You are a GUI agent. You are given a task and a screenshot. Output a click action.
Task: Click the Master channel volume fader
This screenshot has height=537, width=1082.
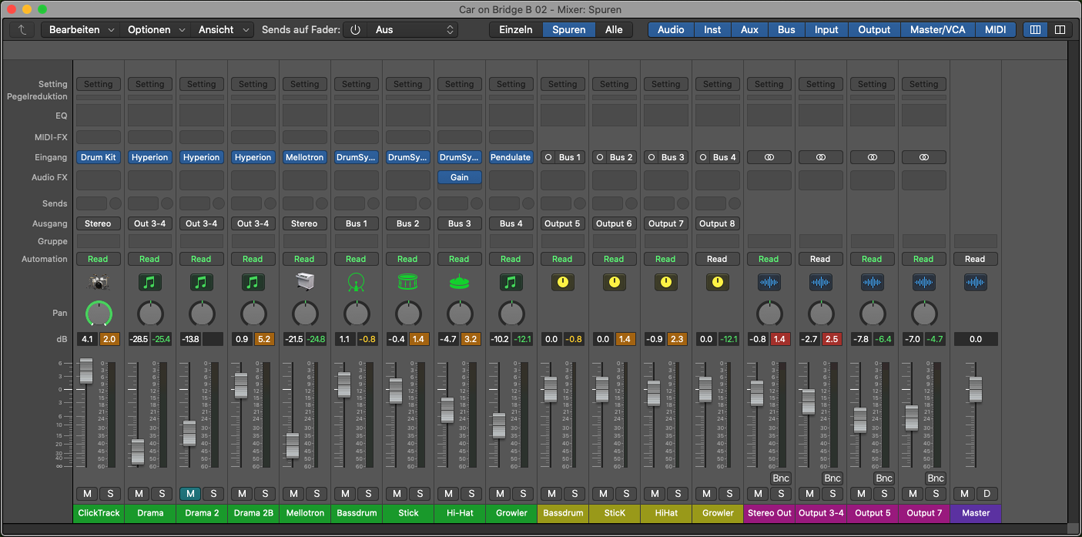click(x=975, y=388)
